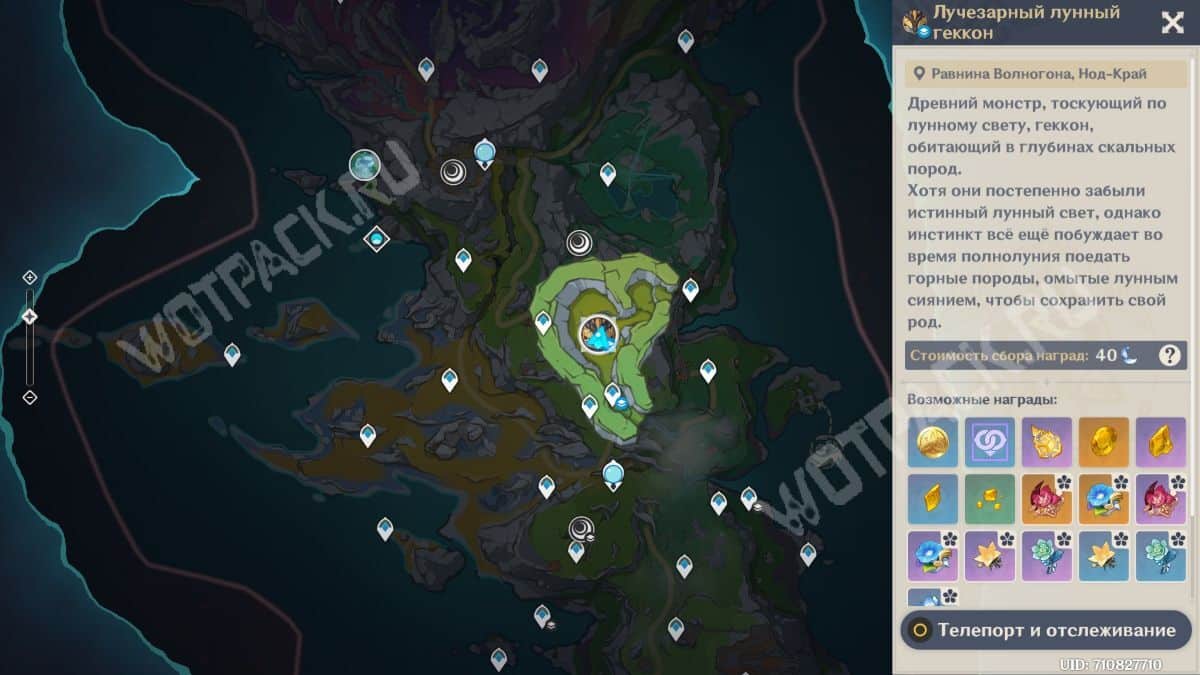The width and height of the screenshot is (1200, 675).
Task: Click the boss portrait icon beside the panel title
Action: (915, 23)
